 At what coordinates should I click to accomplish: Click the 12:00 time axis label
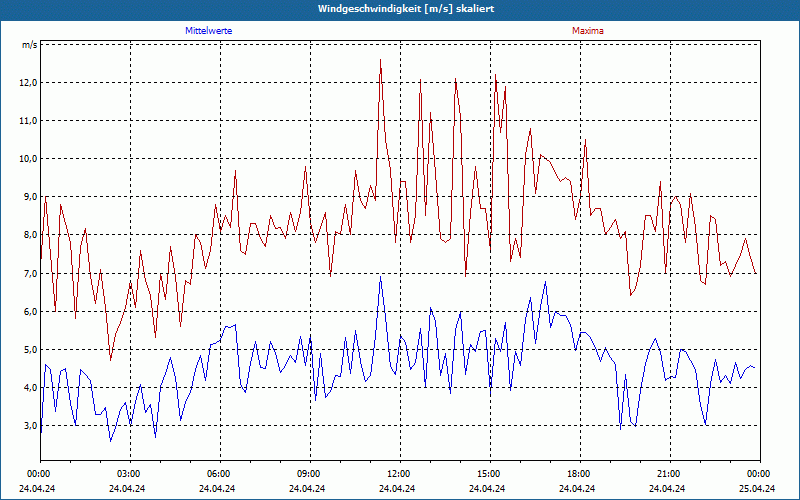400,474
